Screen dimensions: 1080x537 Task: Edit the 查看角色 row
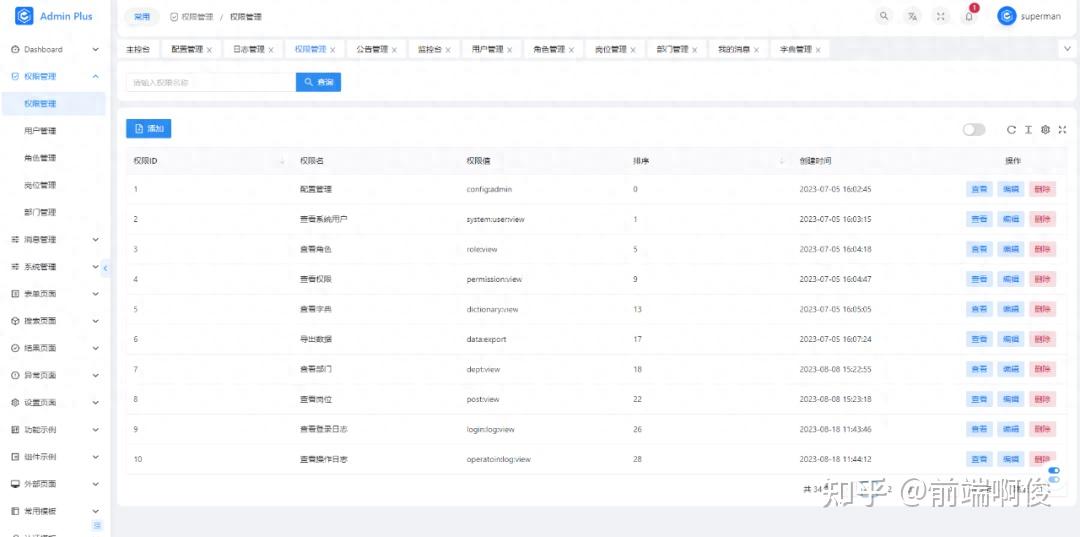coord(1010,249)
